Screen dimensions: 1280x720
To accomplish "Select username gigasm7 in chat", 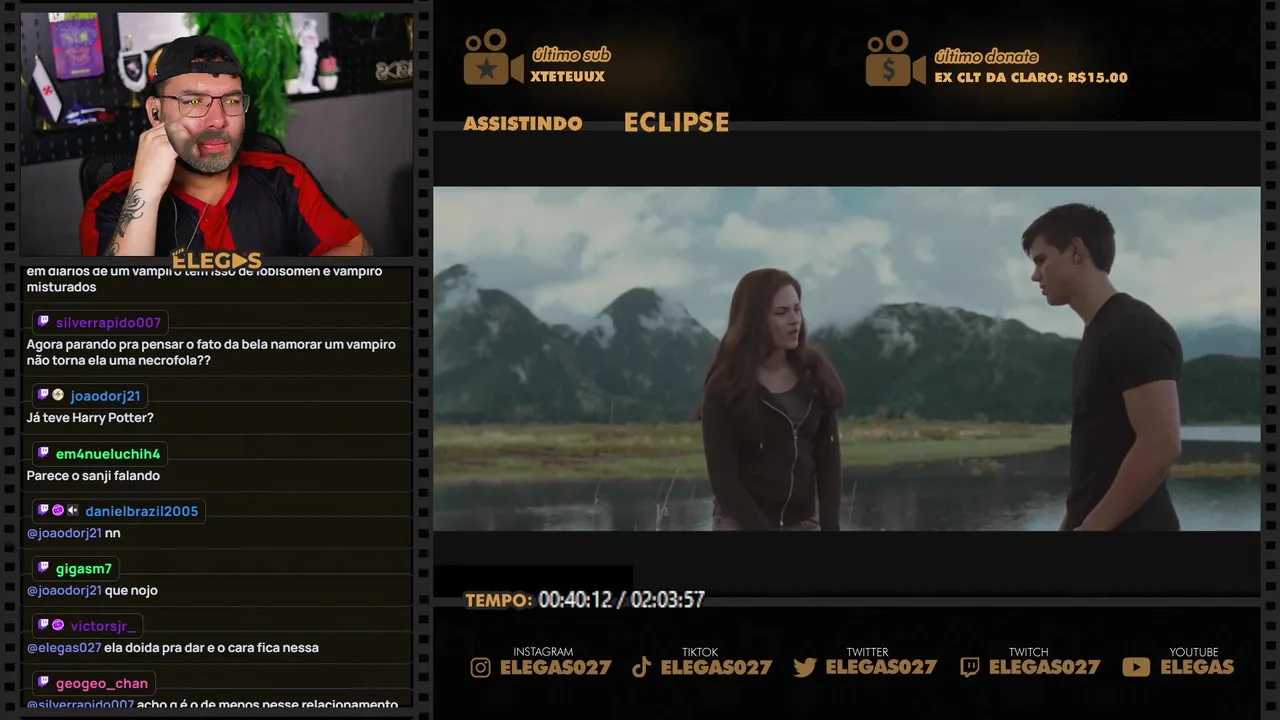I will coord(84,569).
